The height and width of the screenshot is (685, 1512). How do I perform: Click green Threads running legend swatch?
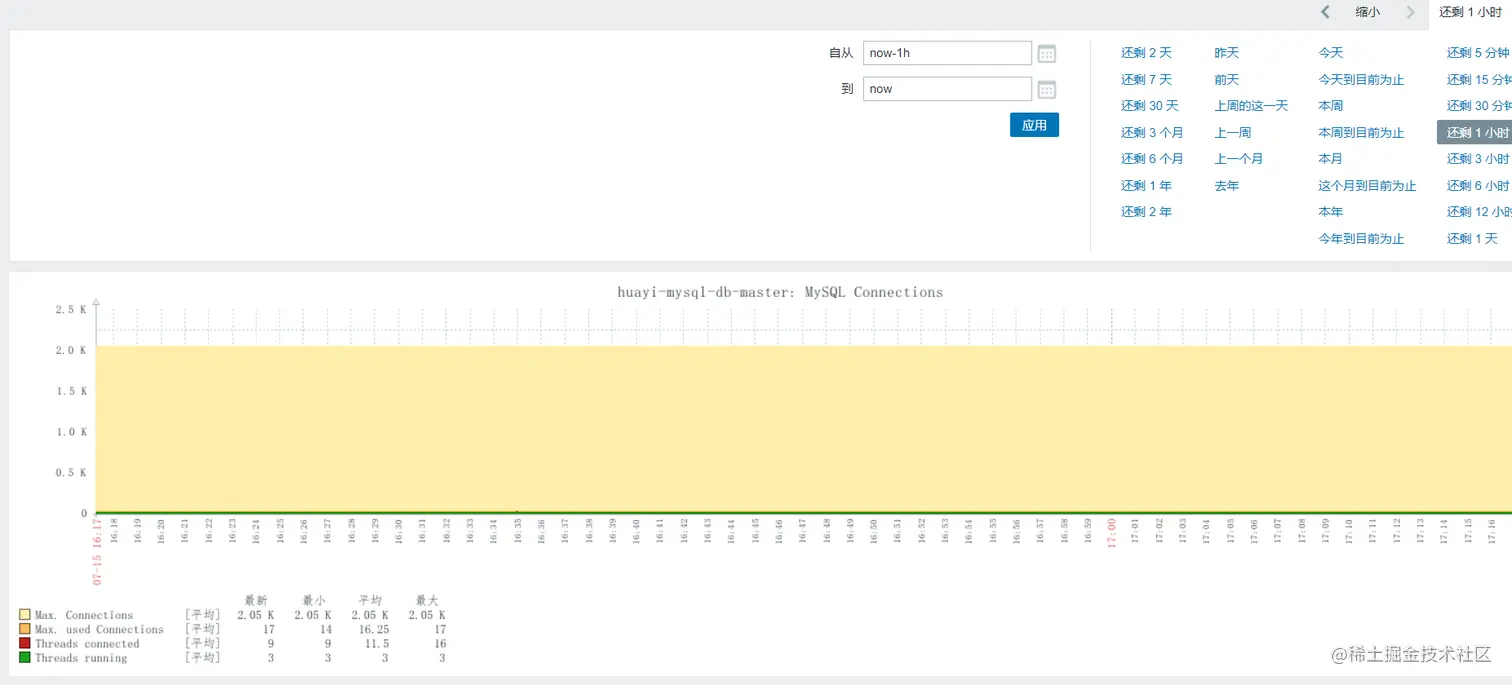point(25,657)
